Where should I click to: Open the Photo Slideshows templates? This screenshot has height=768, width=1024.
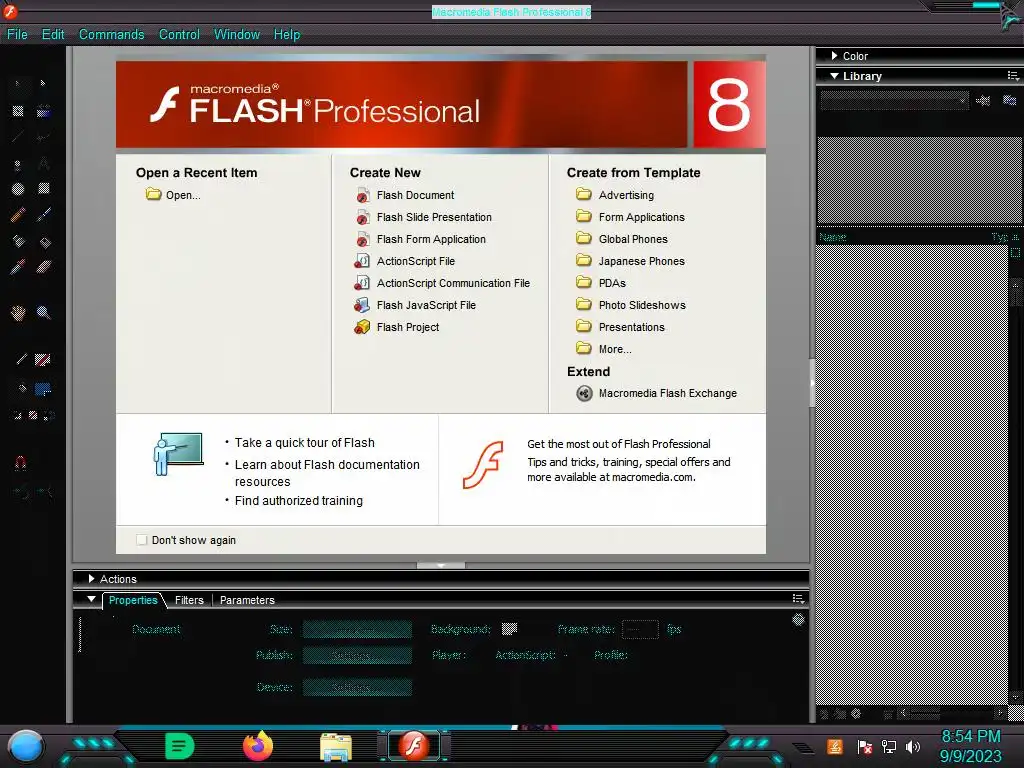[642, 305]
